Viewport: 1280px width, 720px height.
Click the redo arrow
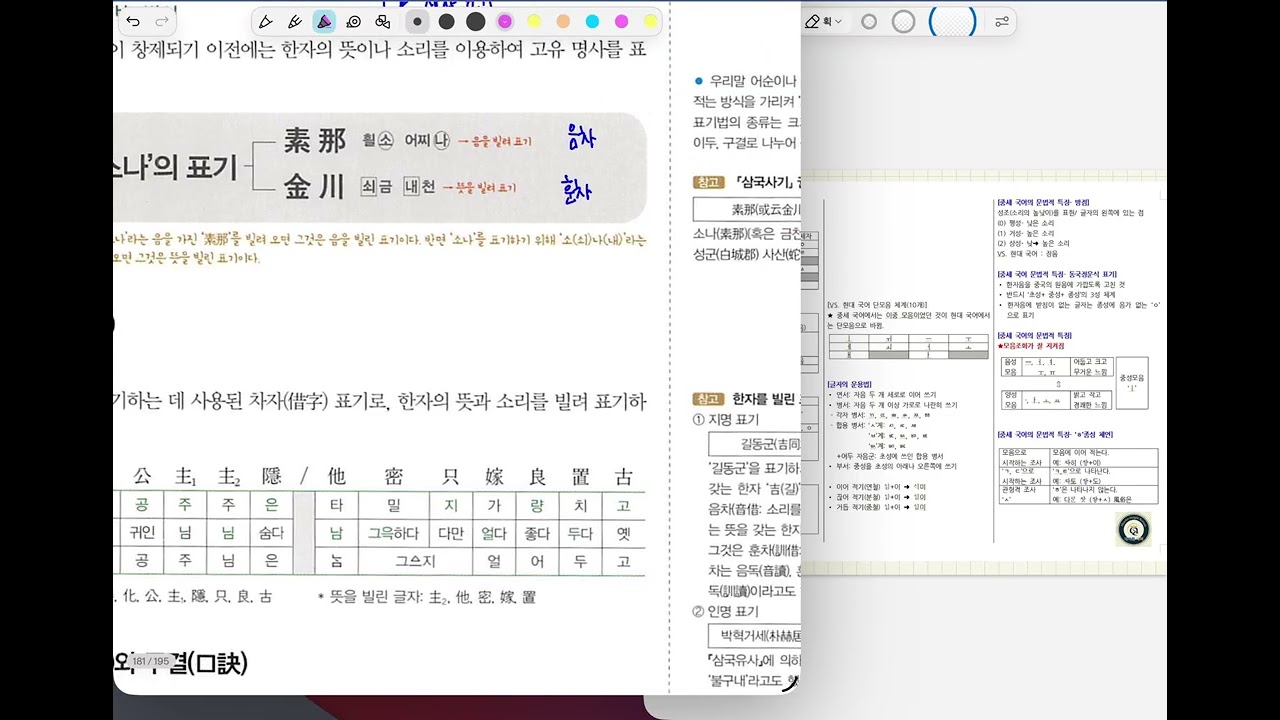click(162, 21)
